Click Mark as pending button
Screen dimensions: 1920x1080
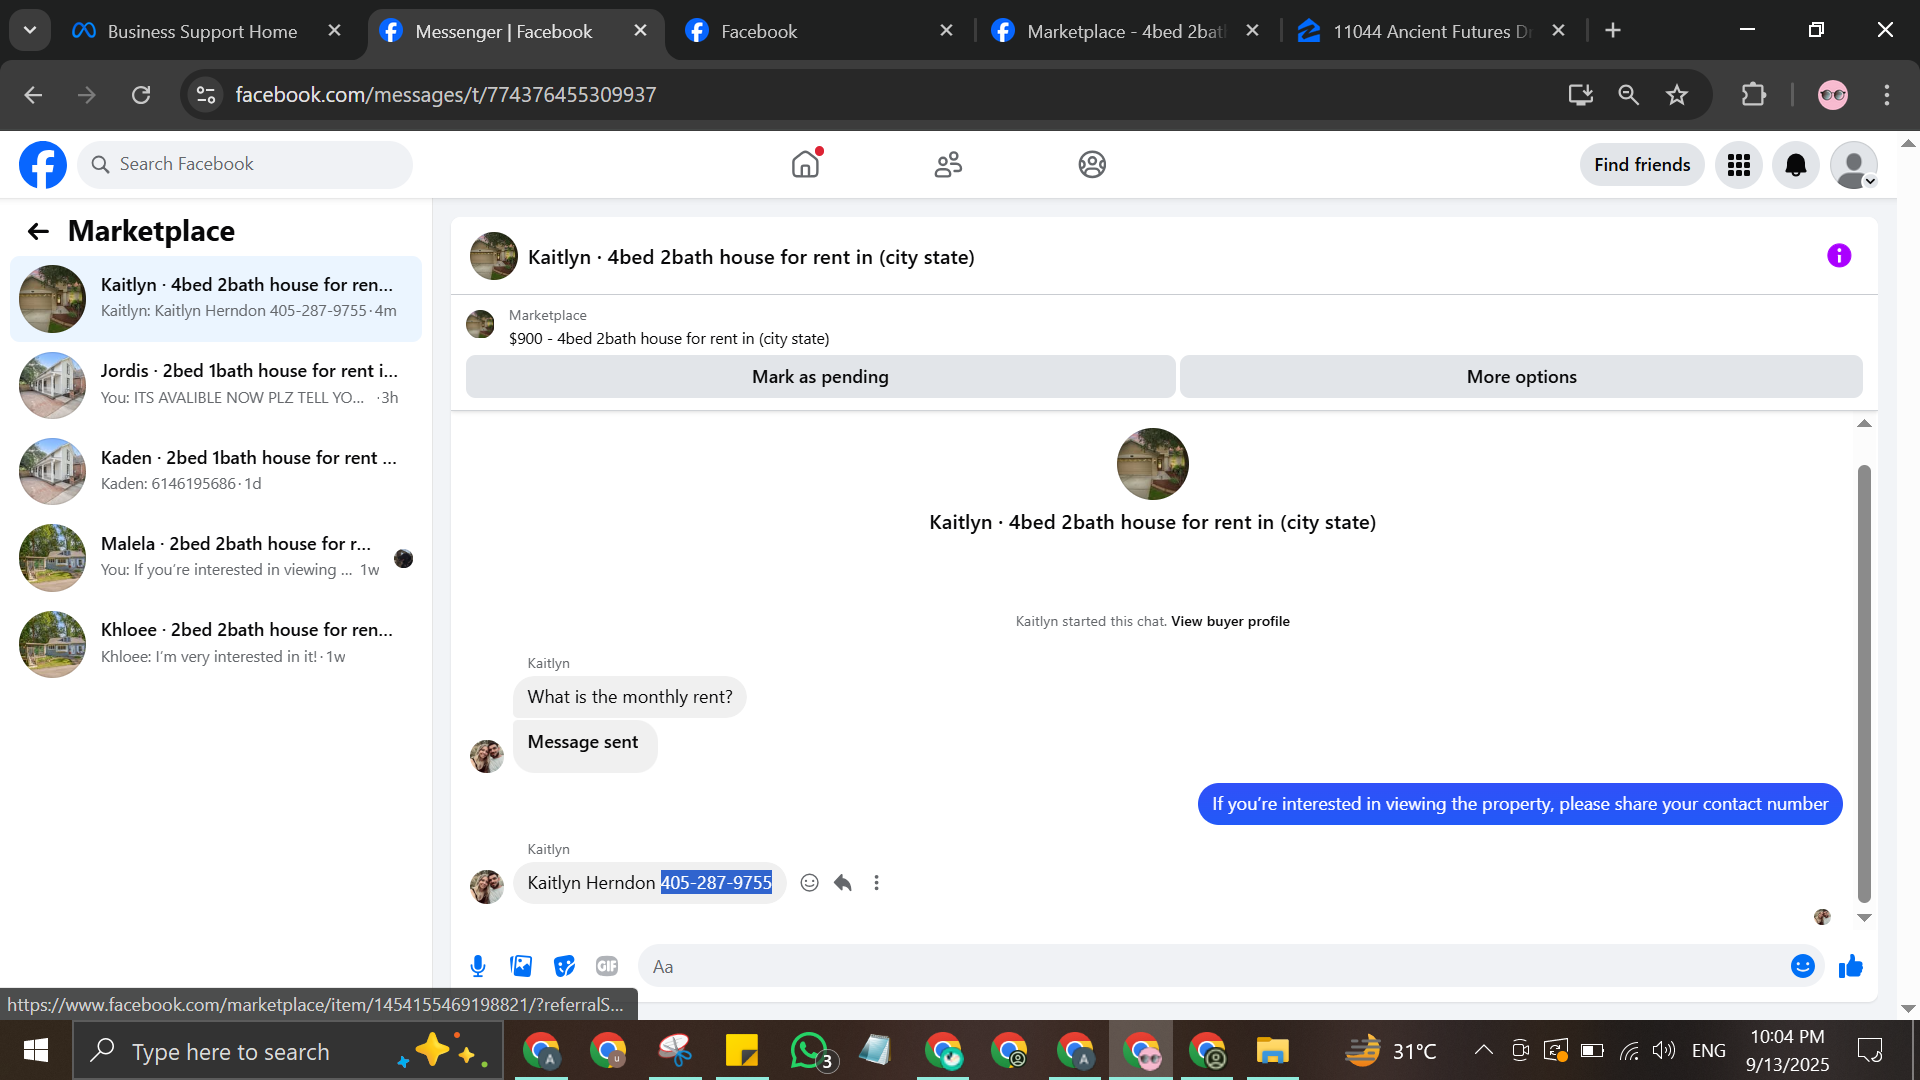(x=820, y=377)
